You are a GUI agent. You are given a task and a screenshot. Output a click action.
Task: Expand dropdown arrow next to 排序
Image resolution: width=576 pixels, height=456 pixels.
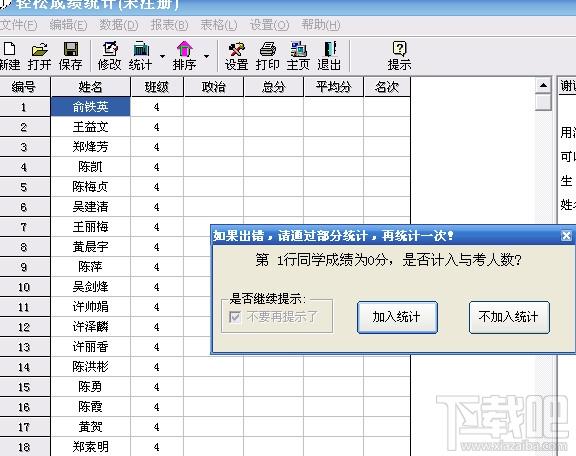coord(206,56)
